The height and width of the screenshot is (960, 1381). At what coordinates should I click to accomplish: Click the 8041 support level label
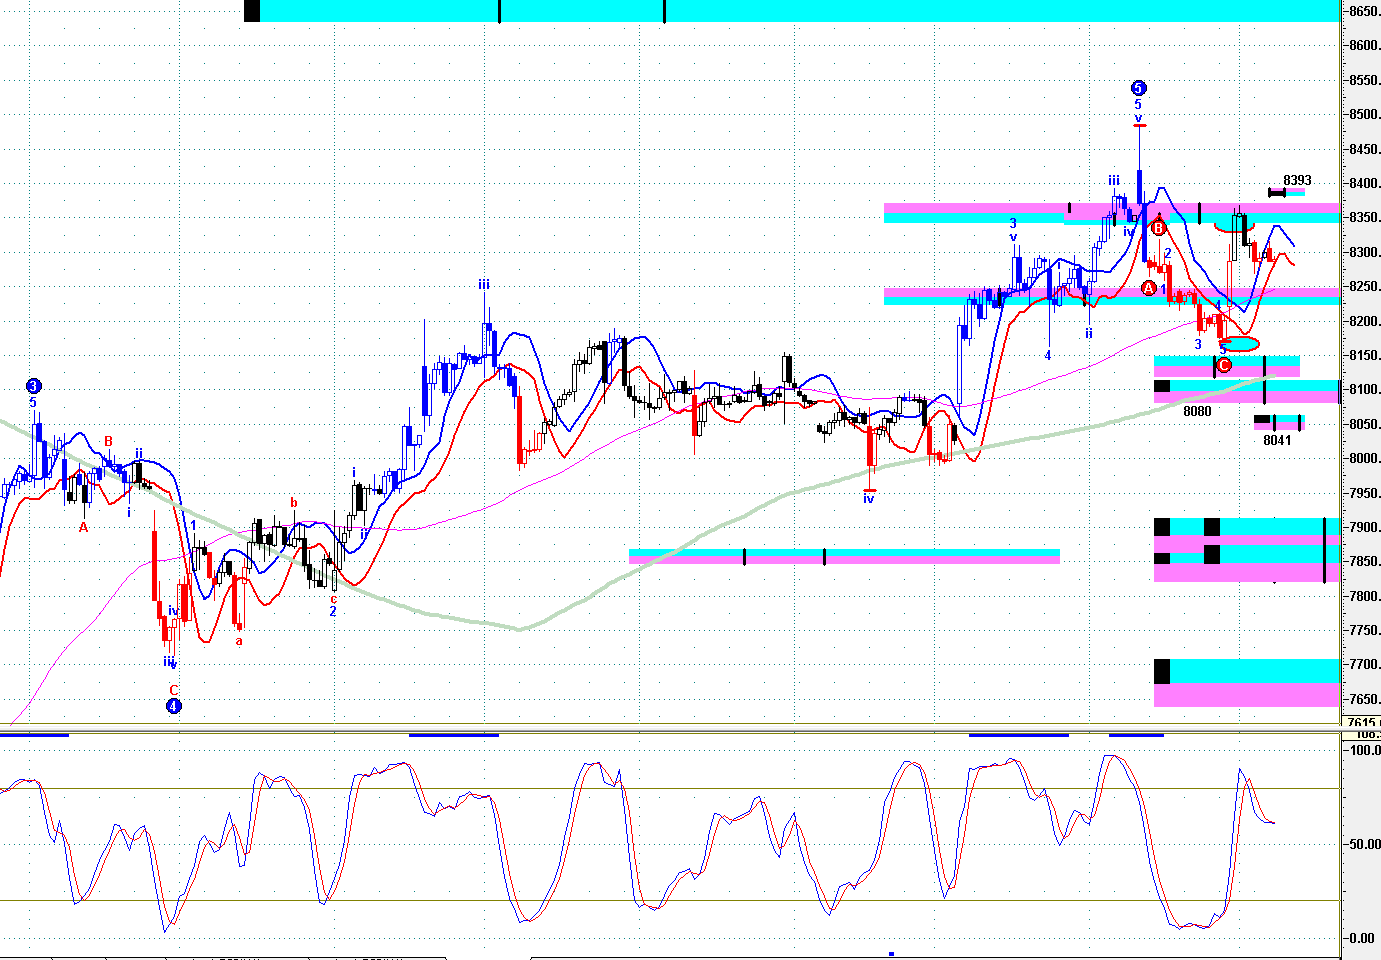[x=1277, y=440]
